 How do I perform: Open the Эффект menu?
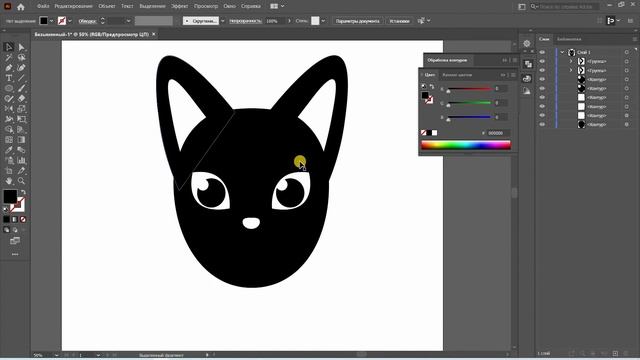coord(180,7)
